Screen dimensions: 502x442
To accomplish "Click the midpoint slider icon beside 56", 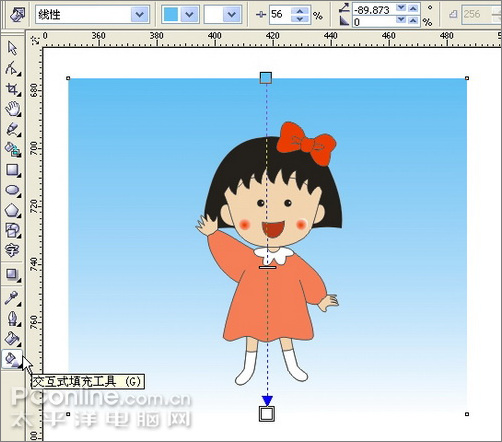I will [261, 15].
